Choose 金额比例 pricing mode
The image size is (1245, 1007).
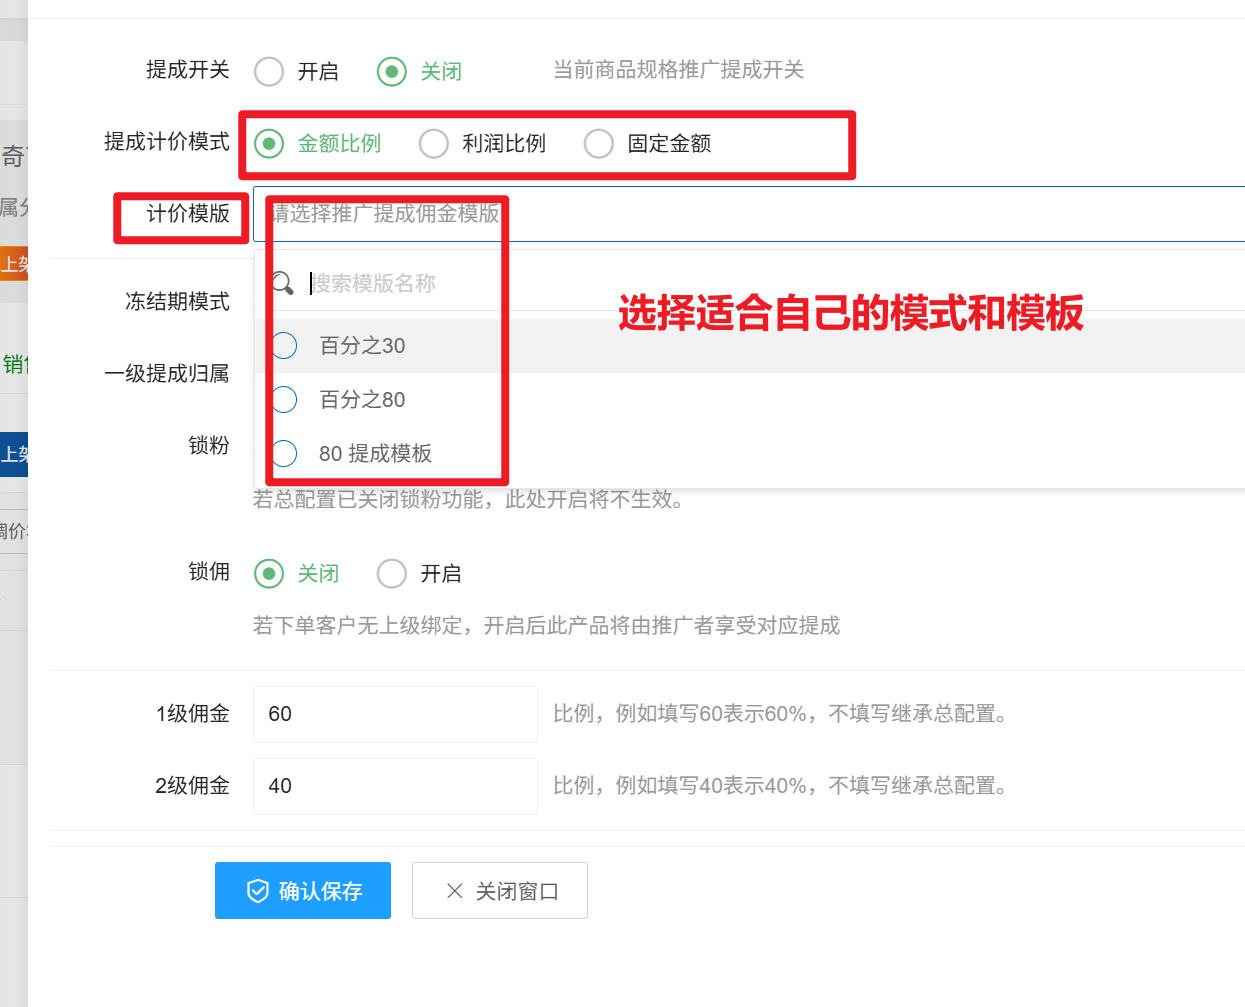[269, 144]
